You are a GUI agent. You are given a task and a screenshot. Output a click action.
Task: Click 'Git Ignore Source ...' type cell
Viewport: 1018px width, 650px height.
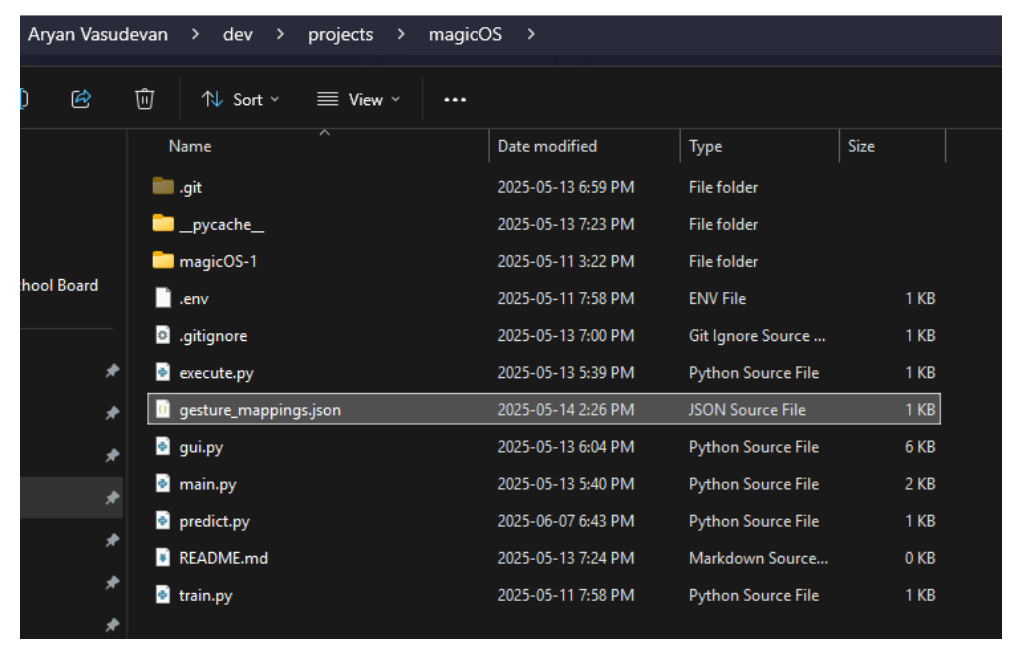(x=757, y=336)
